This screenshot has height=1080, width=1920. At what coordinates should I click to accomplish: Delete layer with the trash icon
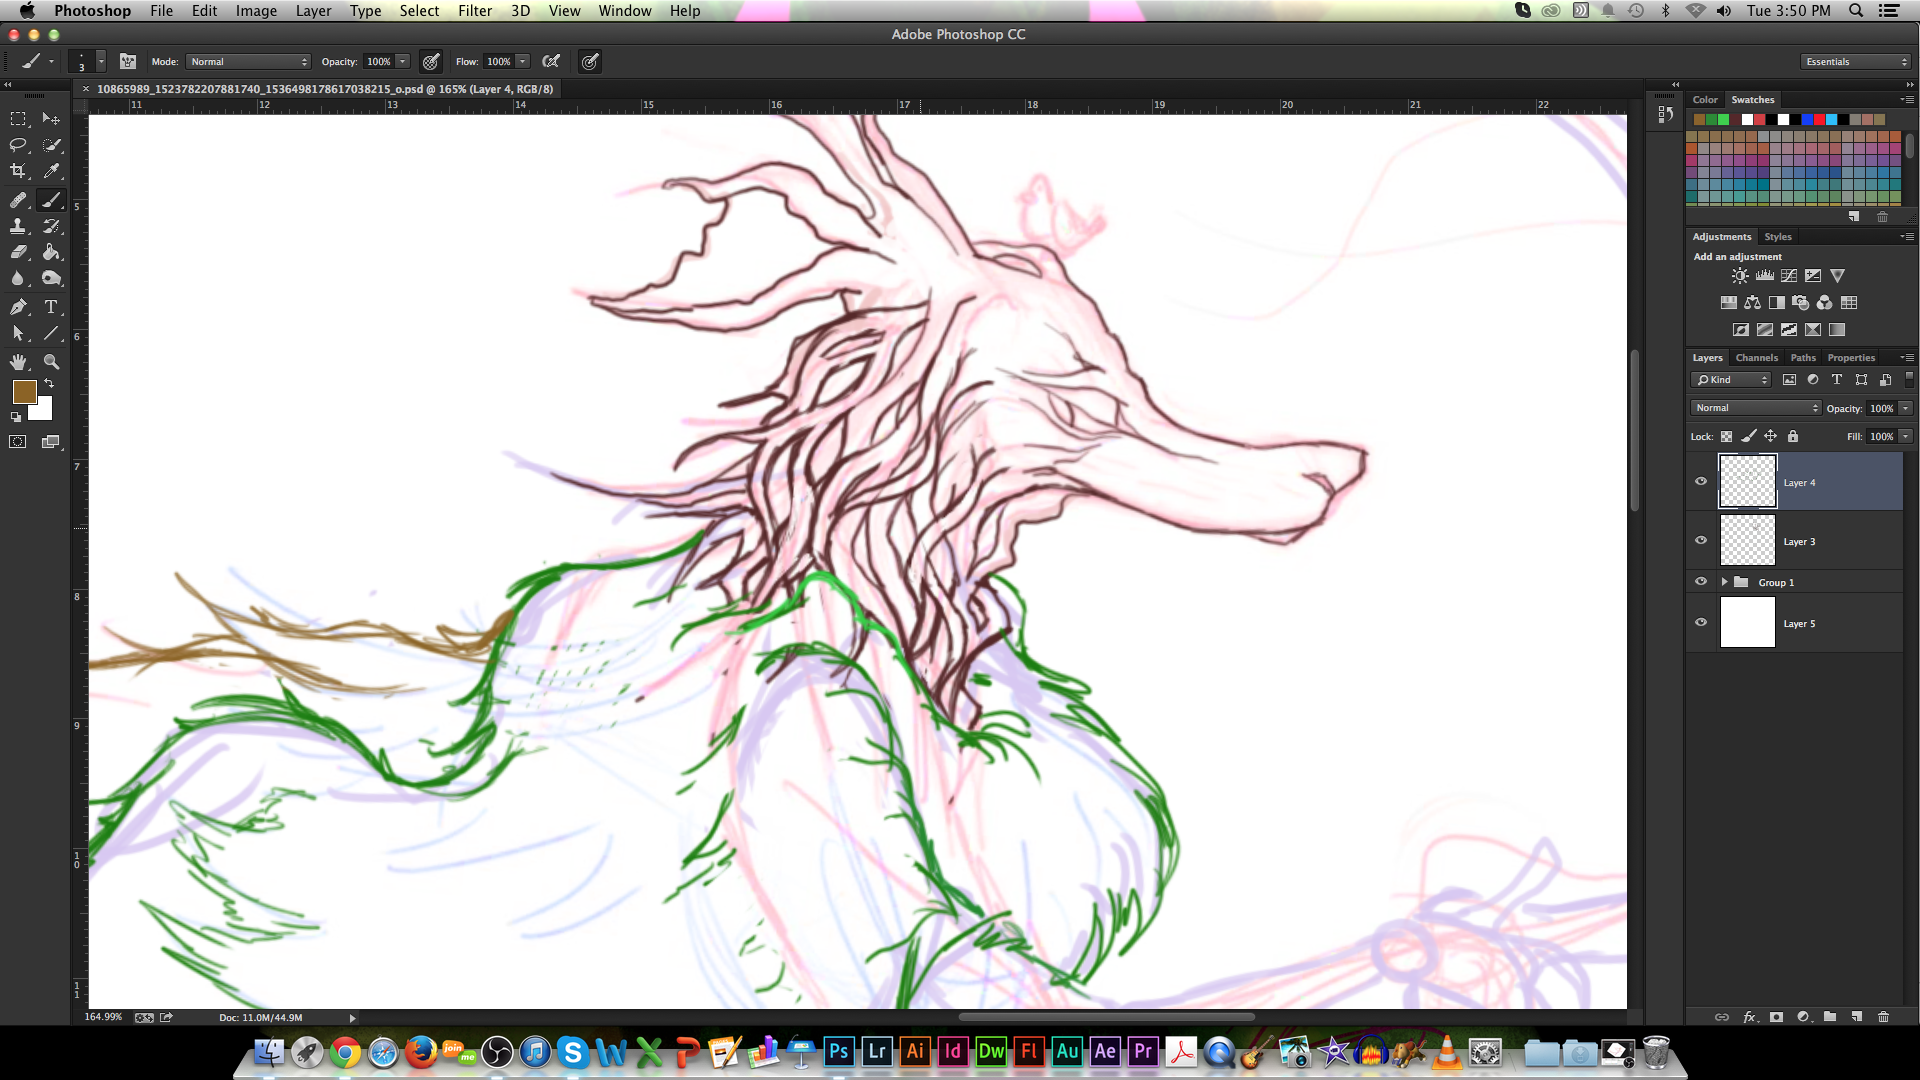point(1883,1017)
